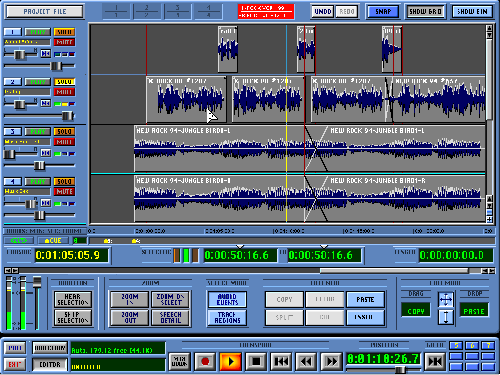500x375 pixels.
Task: Mute track 3
Action: (64, 142)
